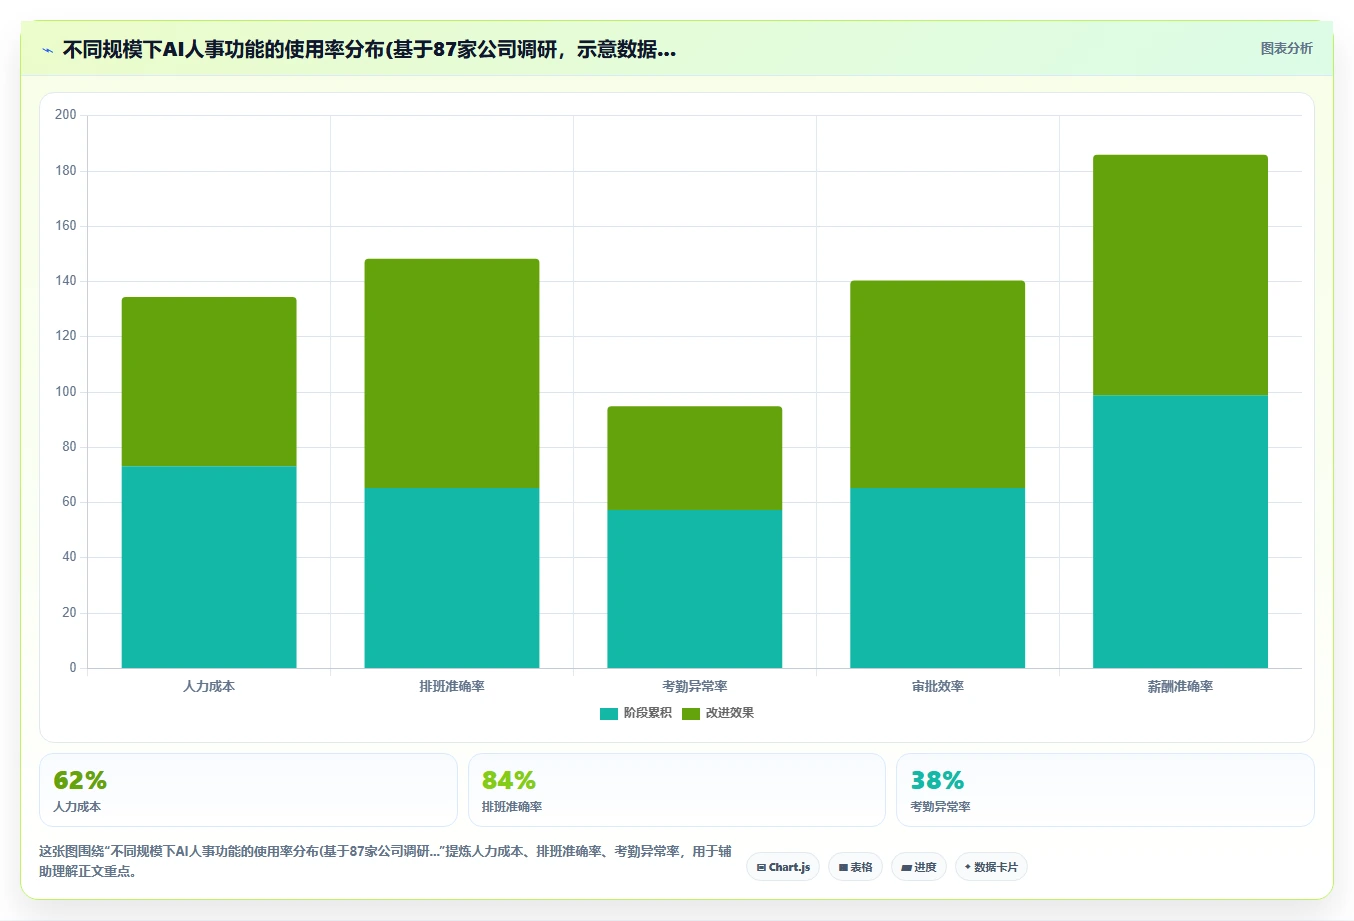Screen dimensions: 1354x921
Task: Click the teal bar segment for 薪酬准确率
Action: pyautogui.click(x=1181, y=532)
